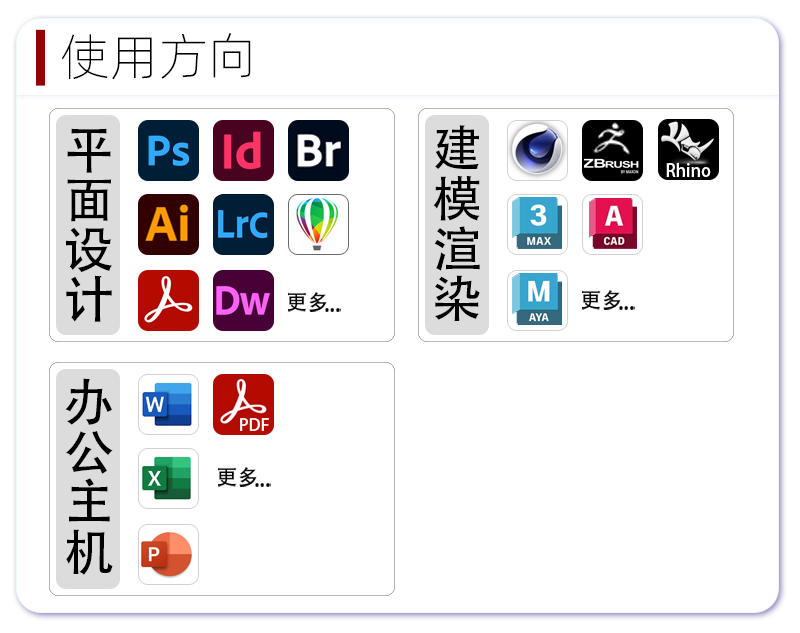Select the Dreamweaver Dw icon

click(x=243, y=300)
